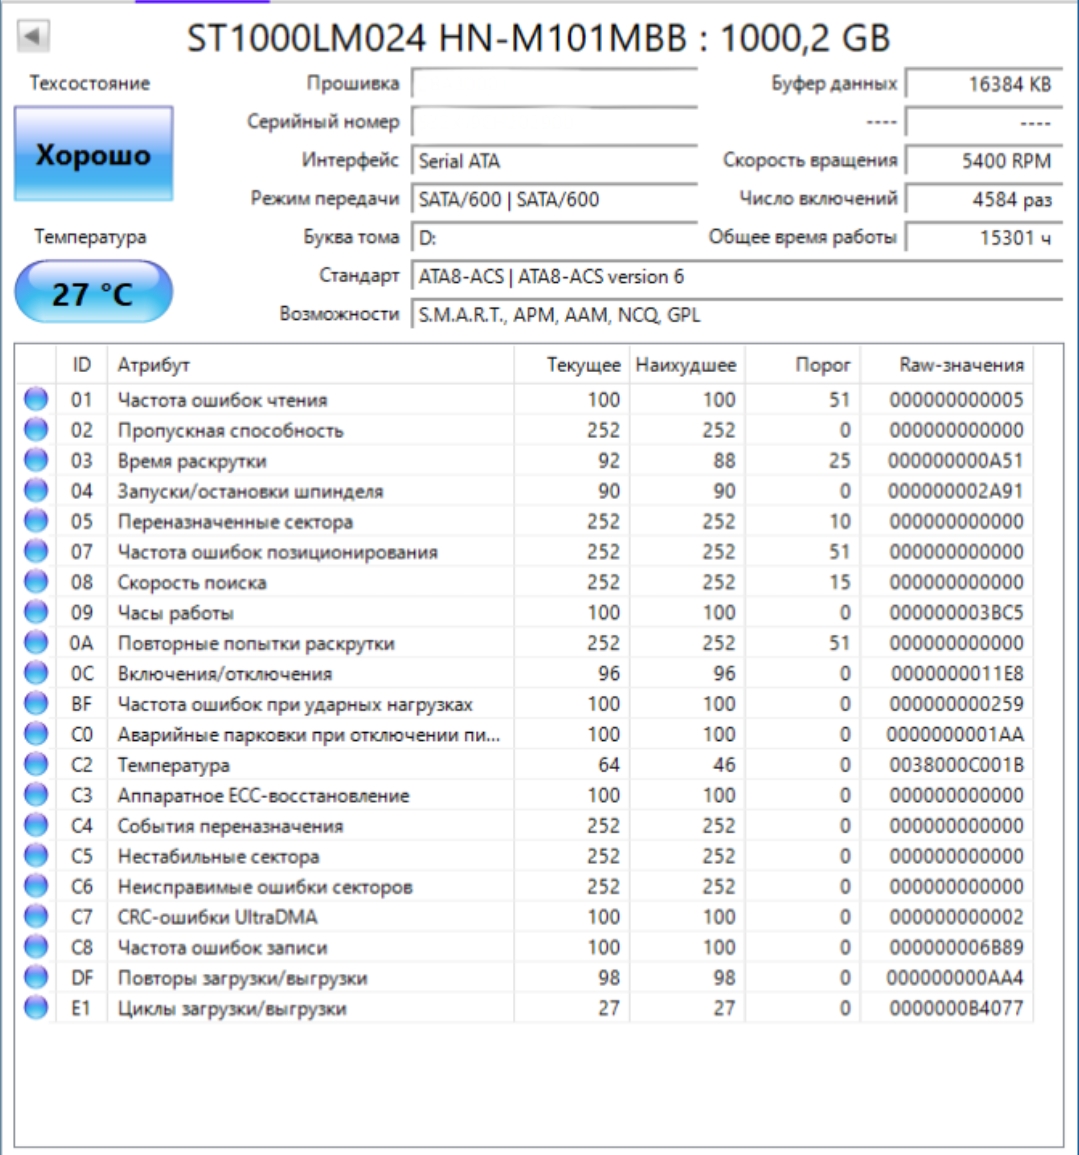Click status icon for attribute C2
Viewport: 1079px width, 1155px height.
tap(35, 765)
